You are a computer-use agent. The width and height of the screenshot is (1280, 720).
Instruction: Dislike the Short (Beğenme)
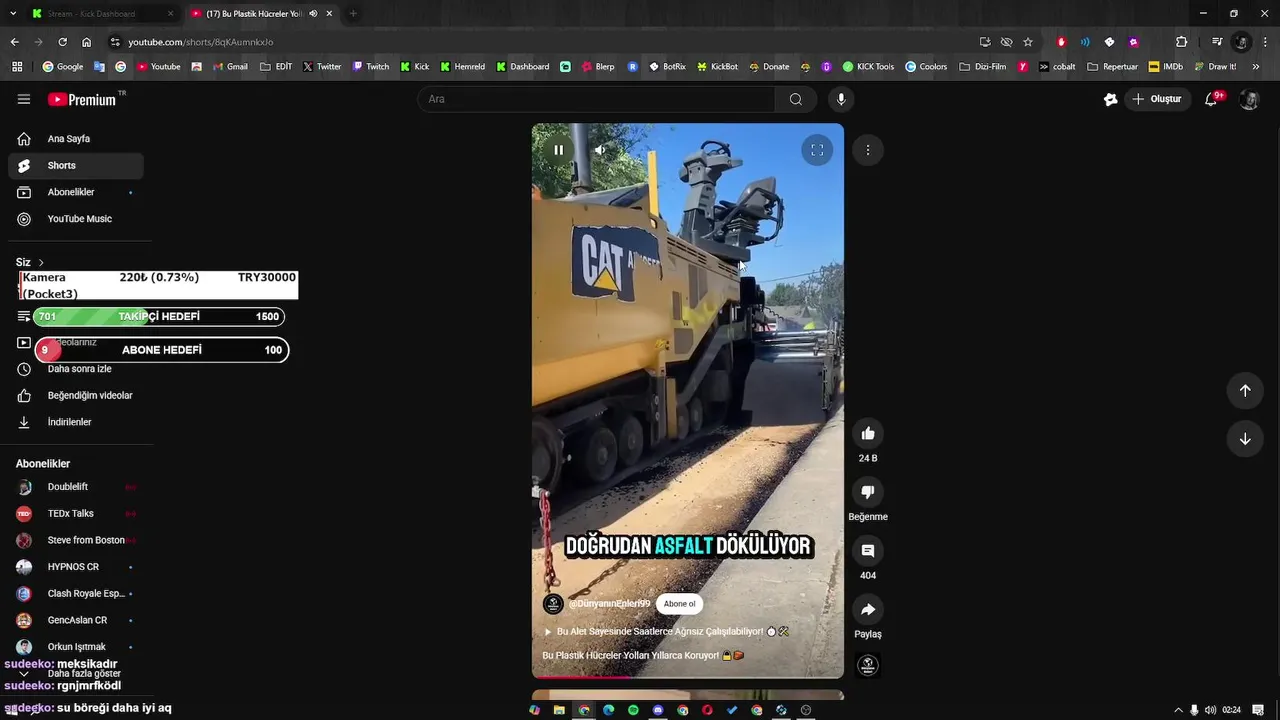pos(868,492)
